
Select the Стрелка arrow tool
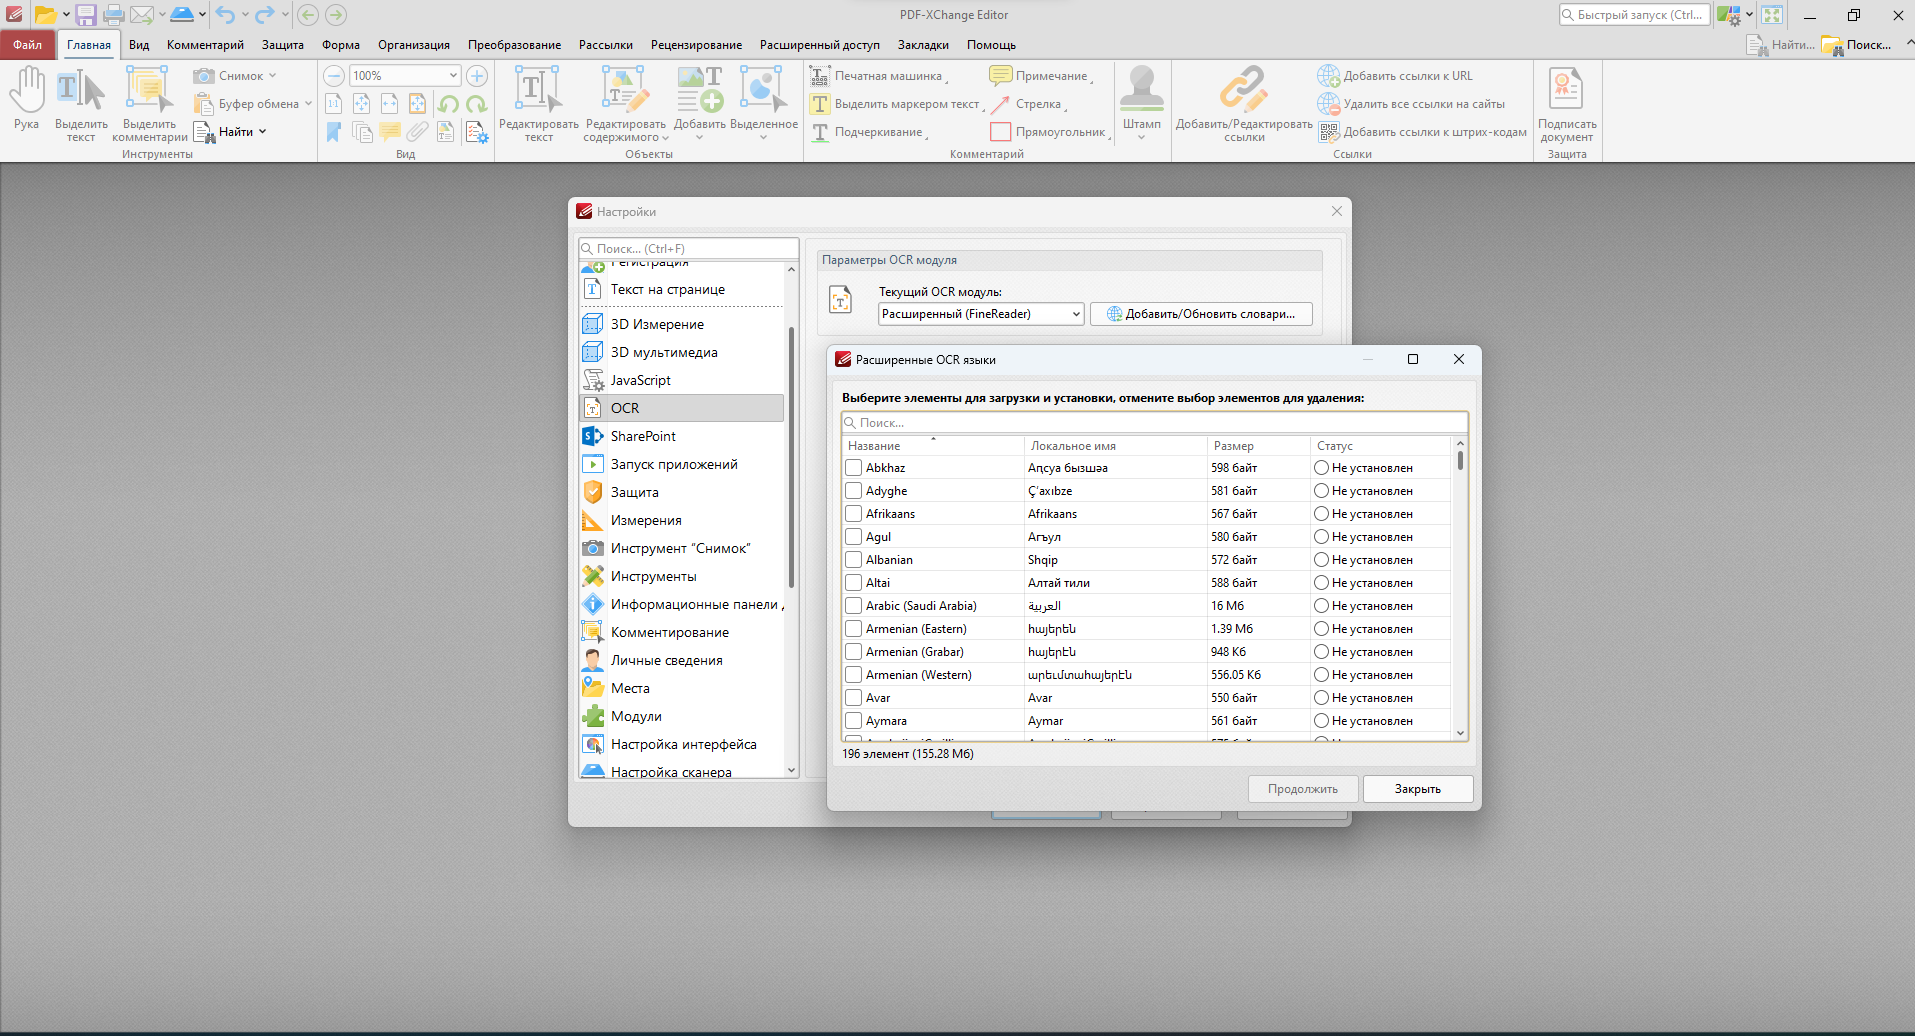[1027, 104]
